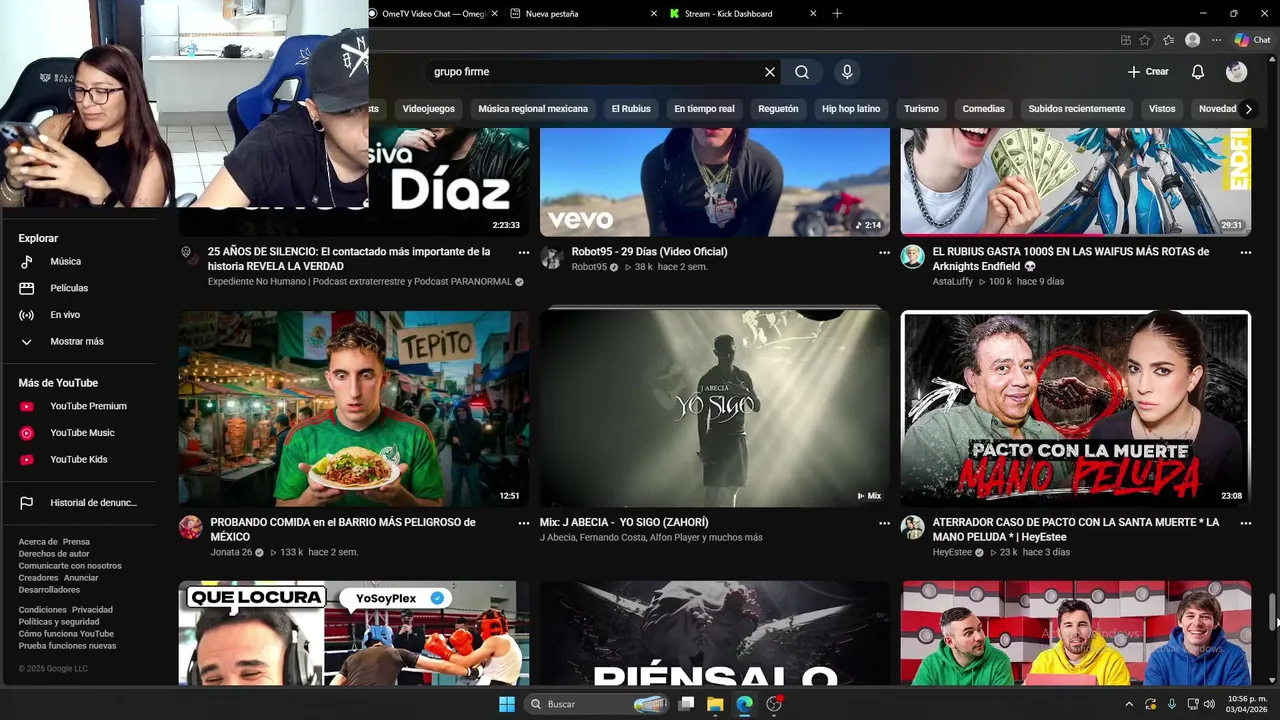This screenshot has height=720, width=1280.
Task: Select the Reguetón filter chip
Action: coord(778,109)
